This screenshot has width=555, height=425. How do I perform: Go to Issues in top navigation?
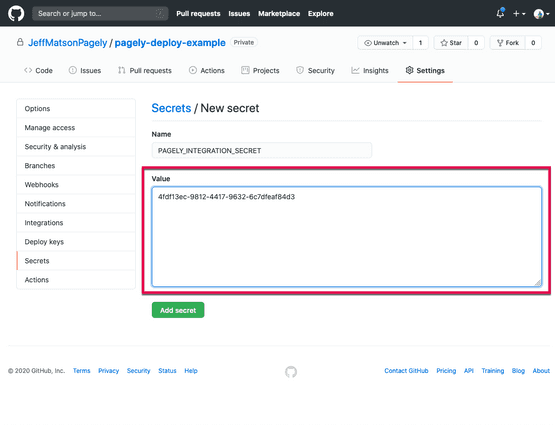(239, 13)
